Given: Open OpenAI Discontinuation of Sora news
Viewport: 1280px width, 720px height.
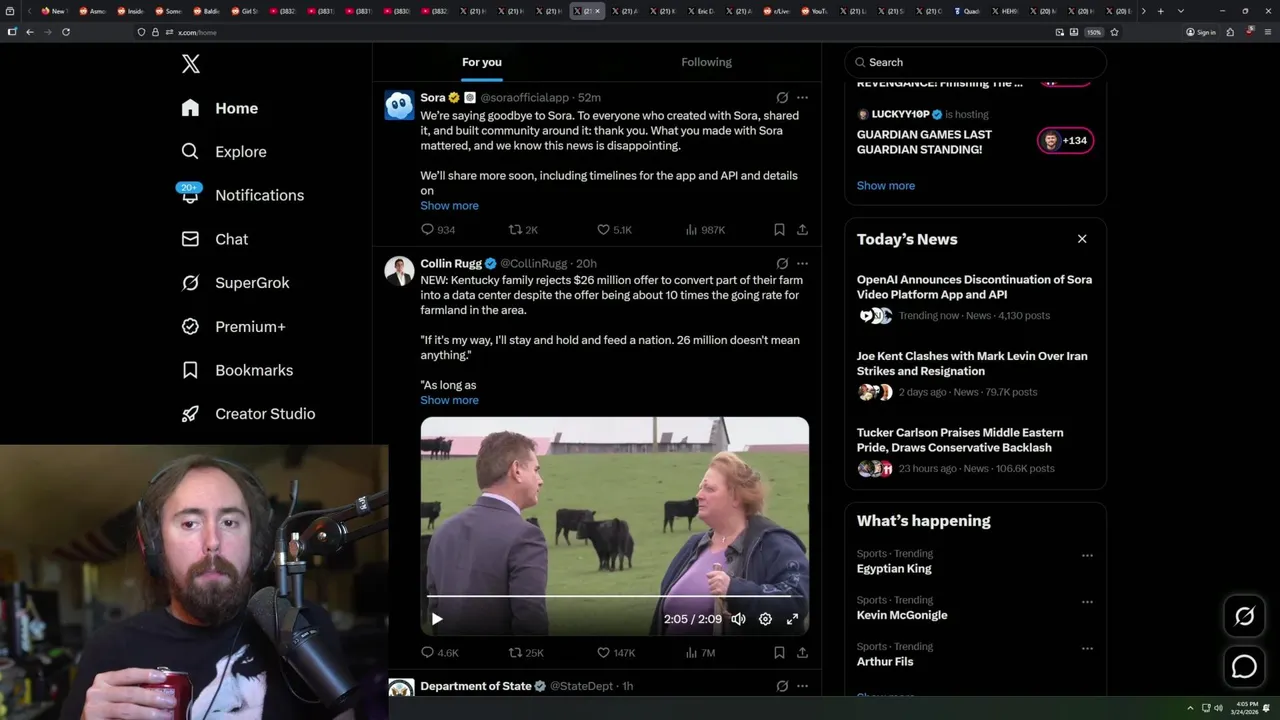Looking at the screenshot, I should pos(975,298).
